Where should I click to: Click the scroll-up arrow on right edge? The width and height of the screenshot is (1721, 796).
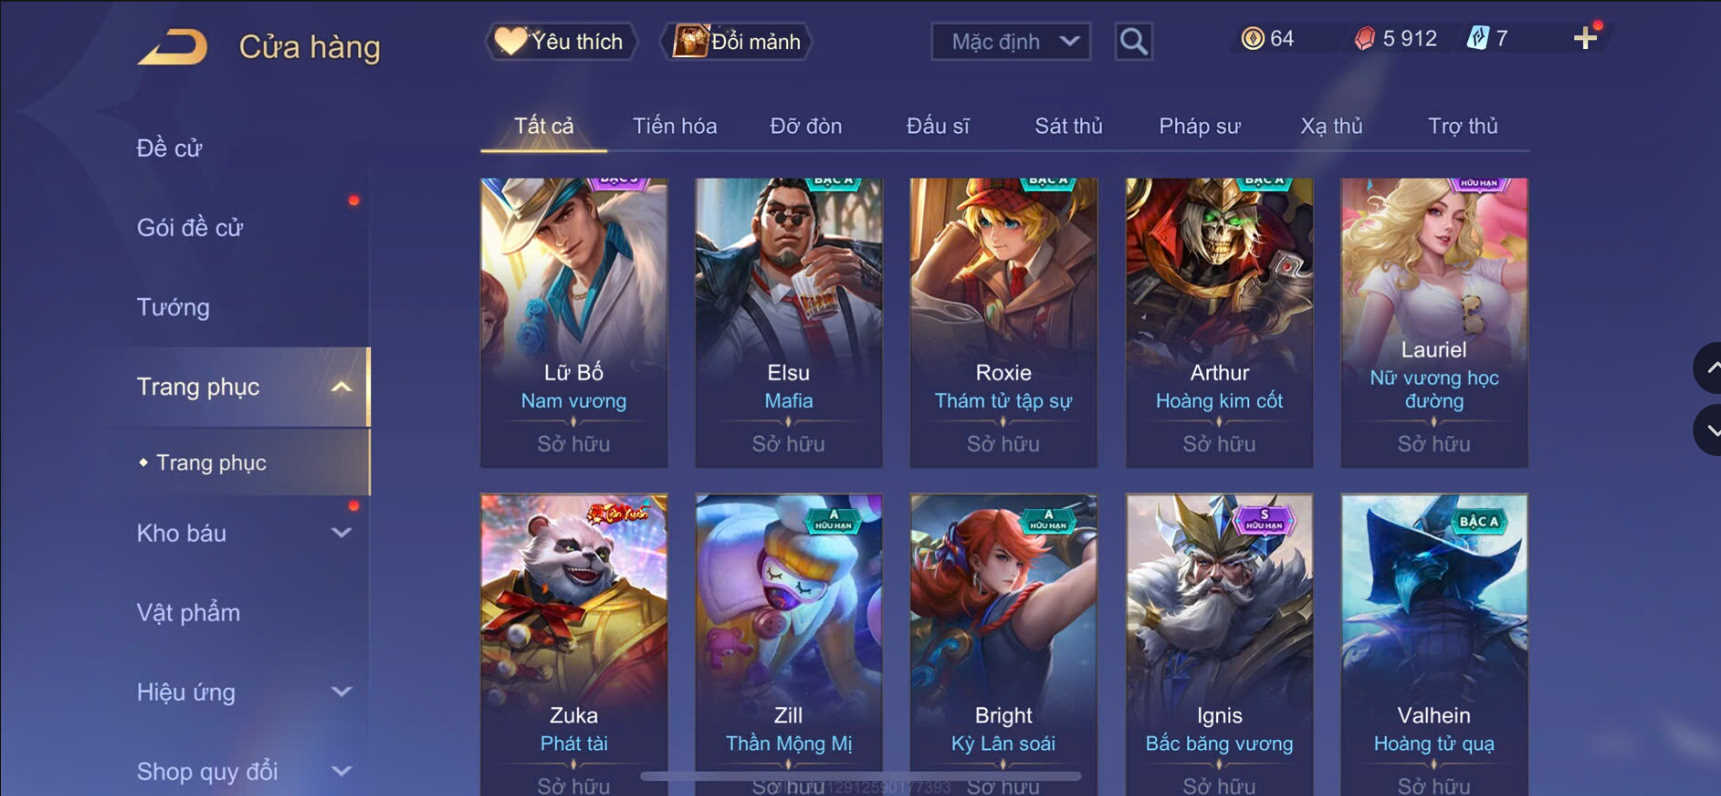pyautogui.click(x=1709, y=368)
